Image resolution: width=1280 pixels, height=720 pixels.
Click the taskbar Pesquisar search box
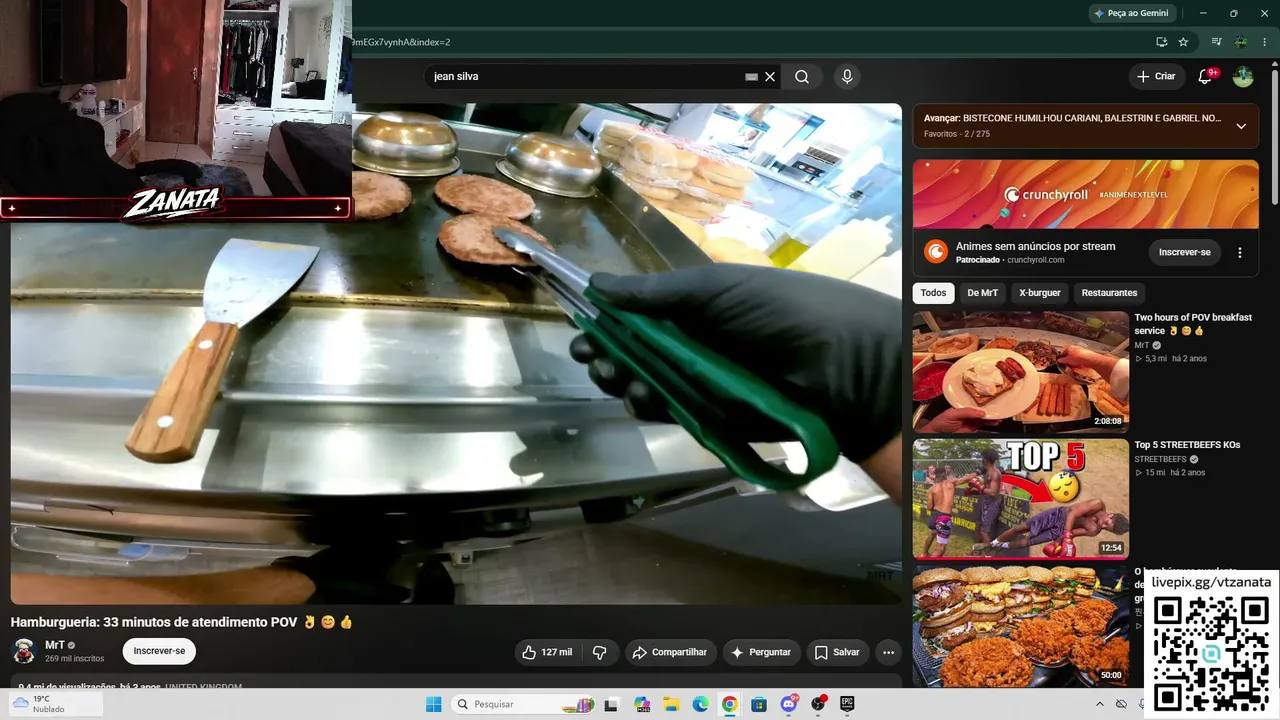[x=523, y=704]
